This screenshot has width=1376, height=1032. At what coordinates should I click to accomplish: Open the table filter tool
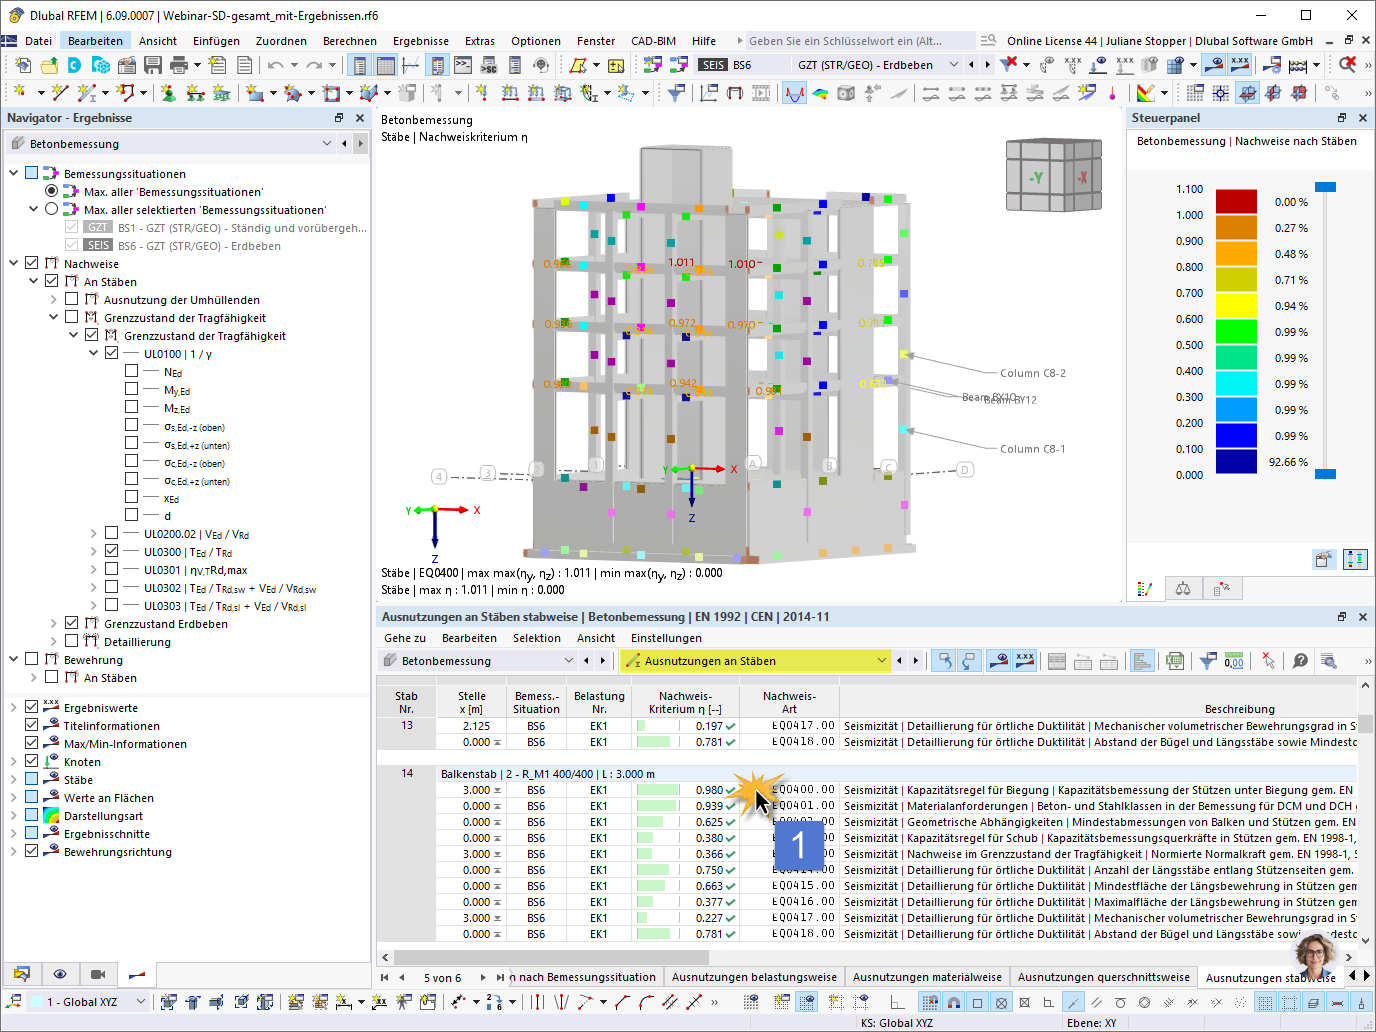pyautogui.click(x=1207, y=661)
